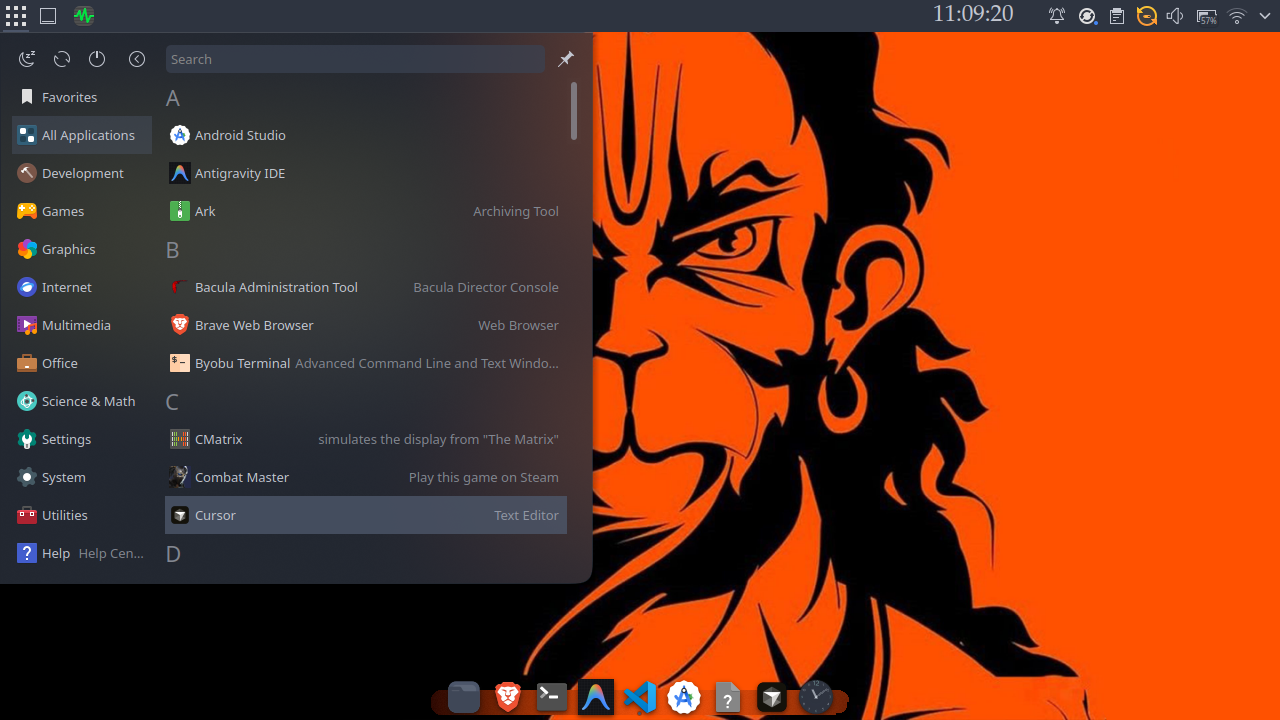Open the Development category
The image size is (1280, 720).
click(x=82, y=173)
